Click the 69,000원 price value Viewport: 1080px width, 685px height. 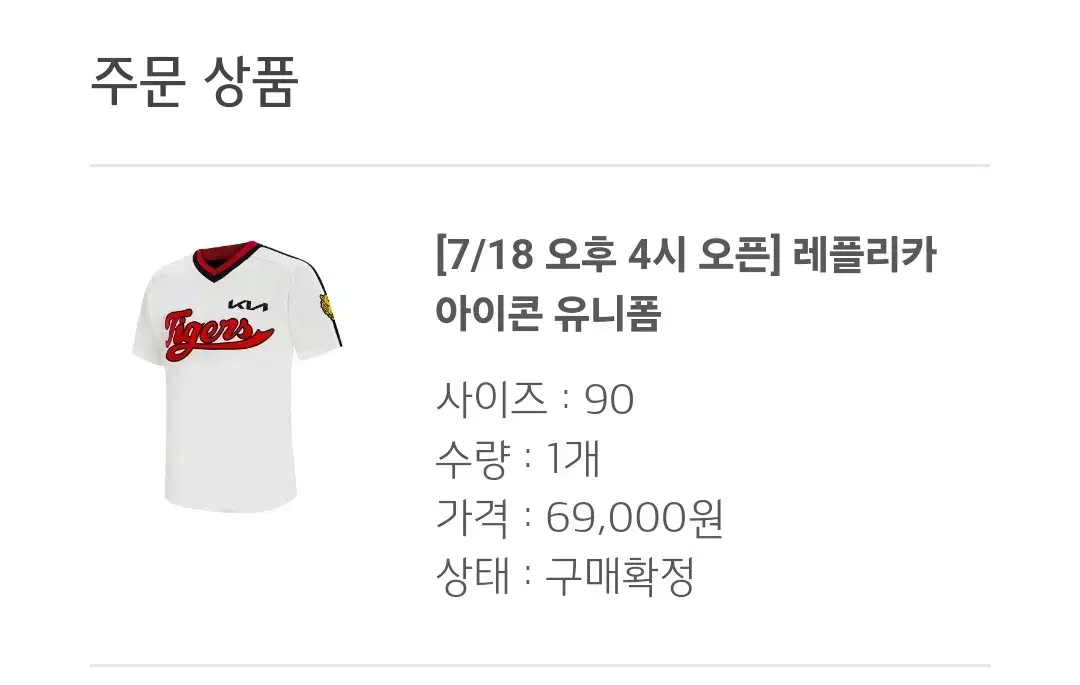tap(634, 518)
